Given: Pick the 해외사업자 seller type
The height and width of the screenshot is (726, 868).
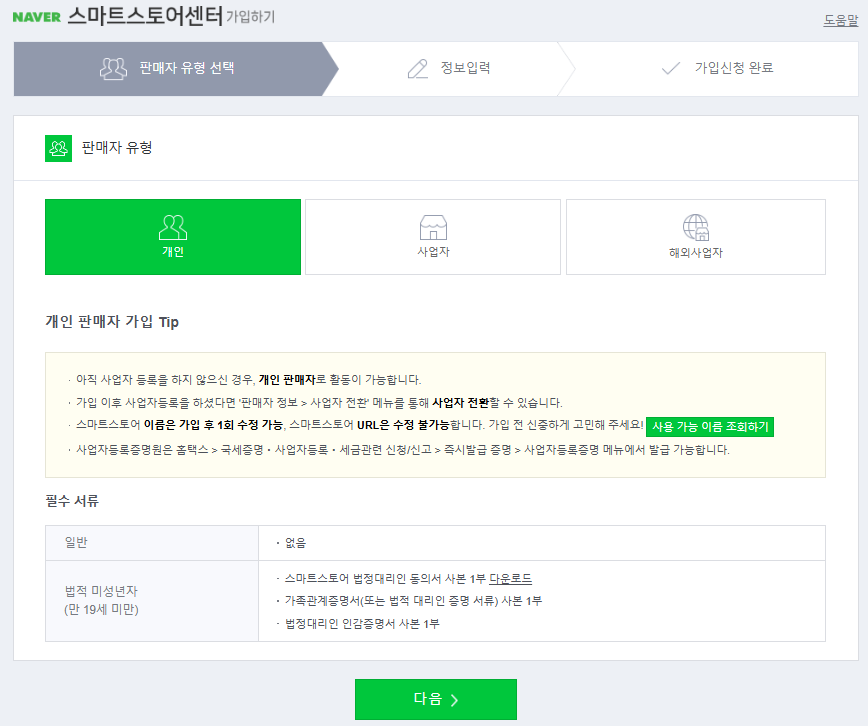Looking at the screenshot, I should (x=695, y=237).
